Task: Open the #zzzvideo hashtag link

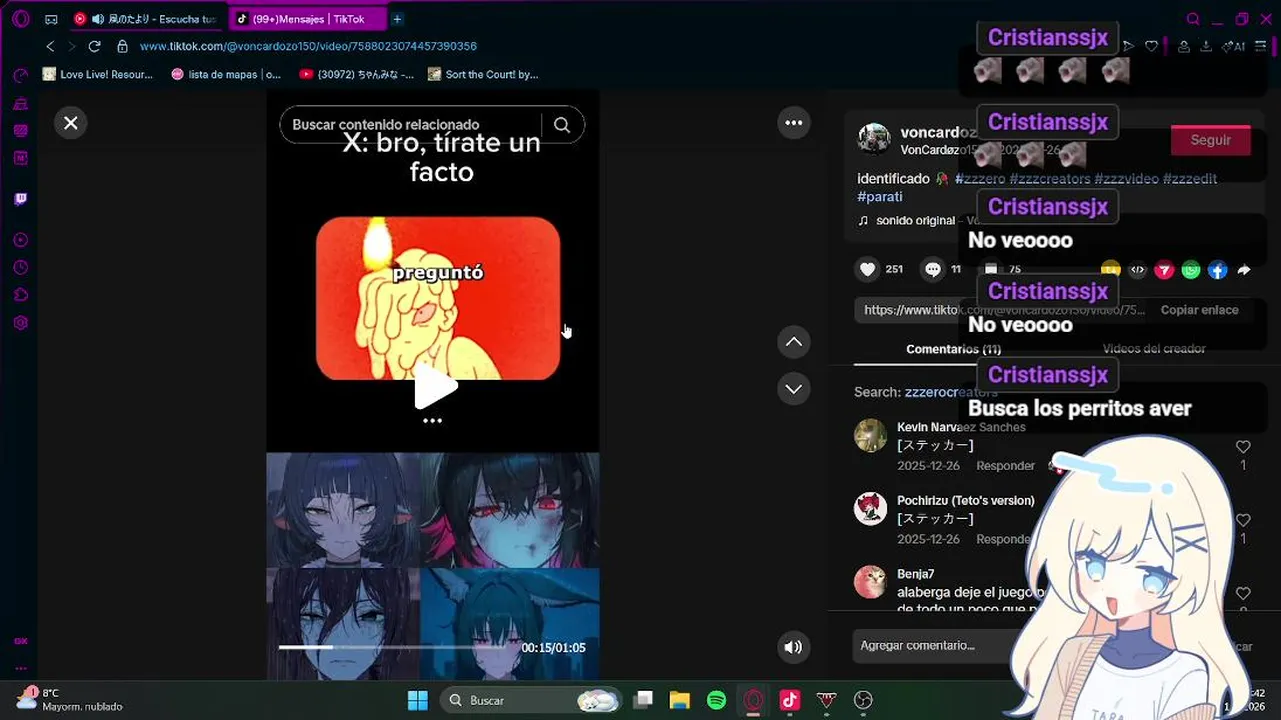Action: point(1126,178)
